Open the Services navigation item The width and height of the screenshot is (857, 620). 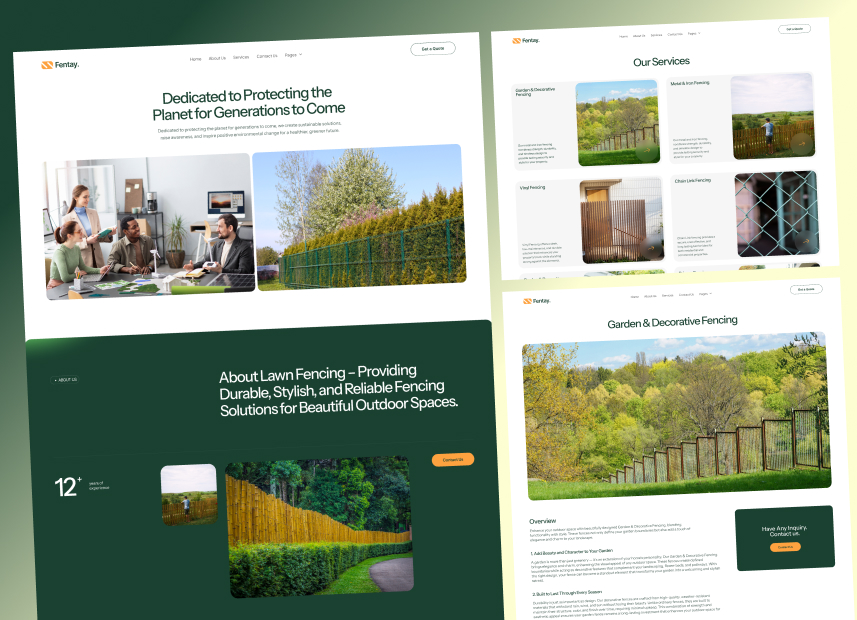tap(241, 57)
